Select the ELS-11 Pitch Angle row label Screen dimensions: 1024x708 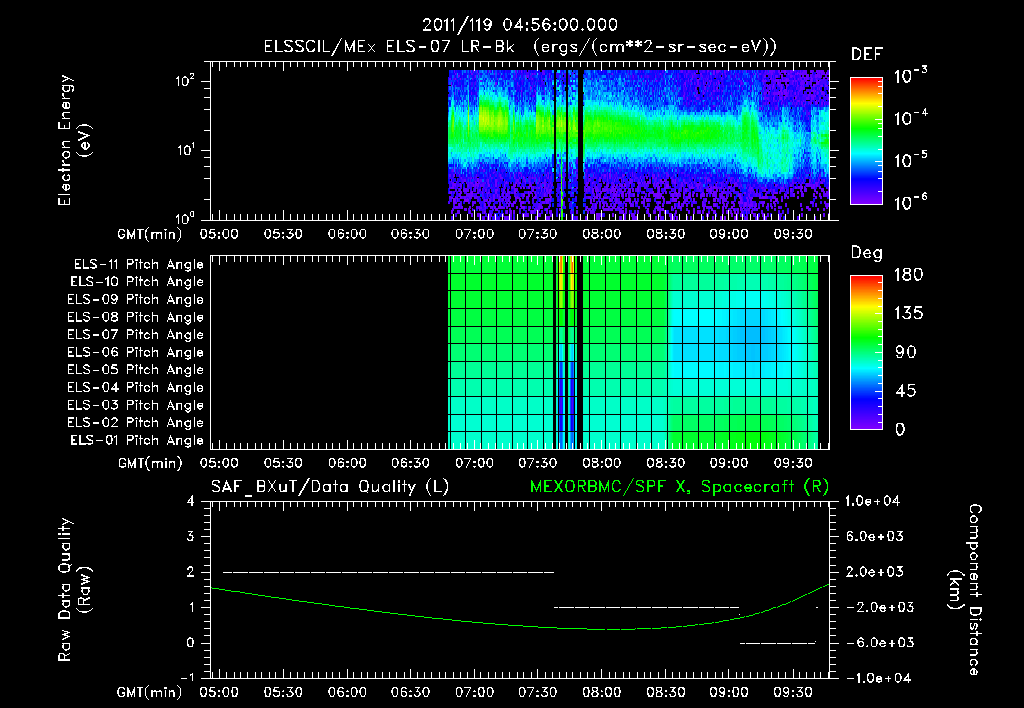pyautogui.click(x=138, y=265)
